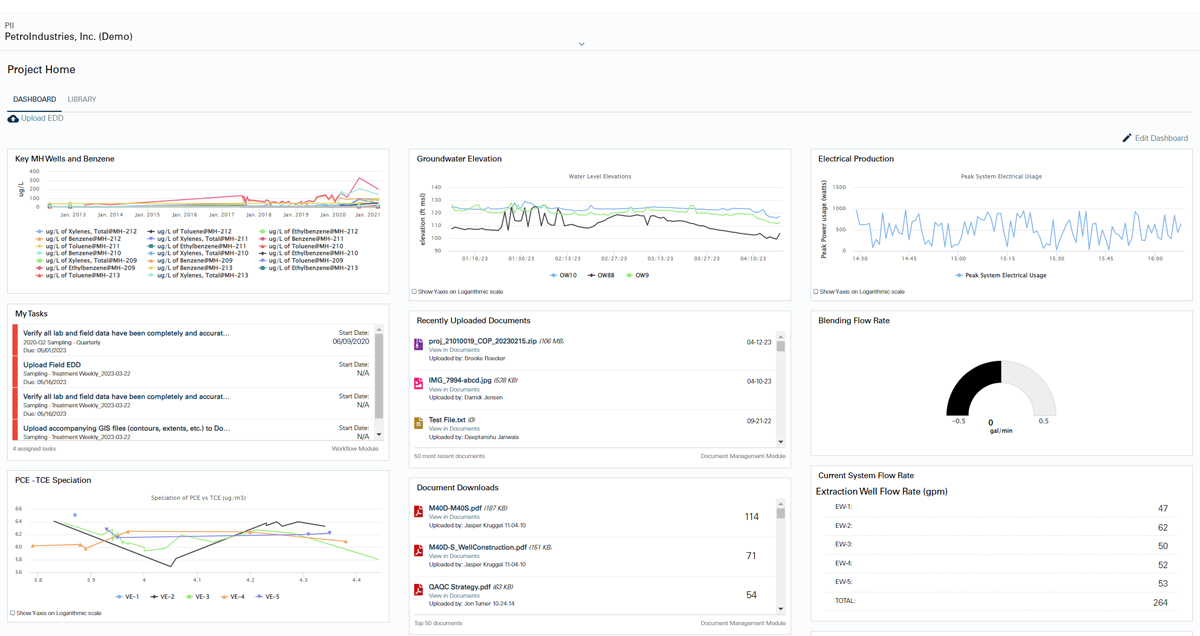Click the PDF icon for M40D-S_WellConstruction.pdf
This screenshot has height=636, width=1200.
tap(419, 551)
